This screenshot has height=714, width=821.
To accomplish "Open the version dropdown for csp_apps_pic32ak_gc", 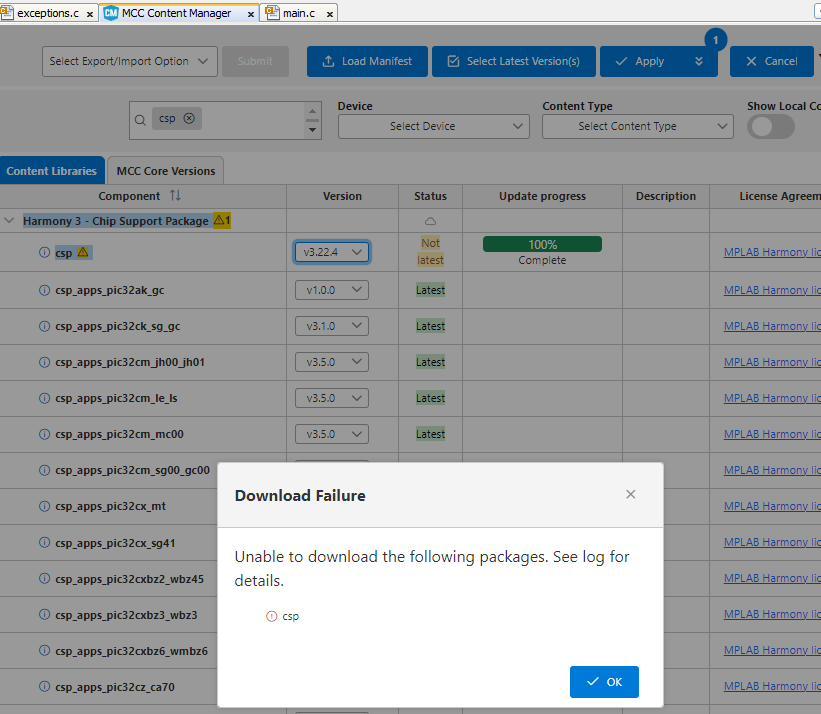I will pos(332,290).
